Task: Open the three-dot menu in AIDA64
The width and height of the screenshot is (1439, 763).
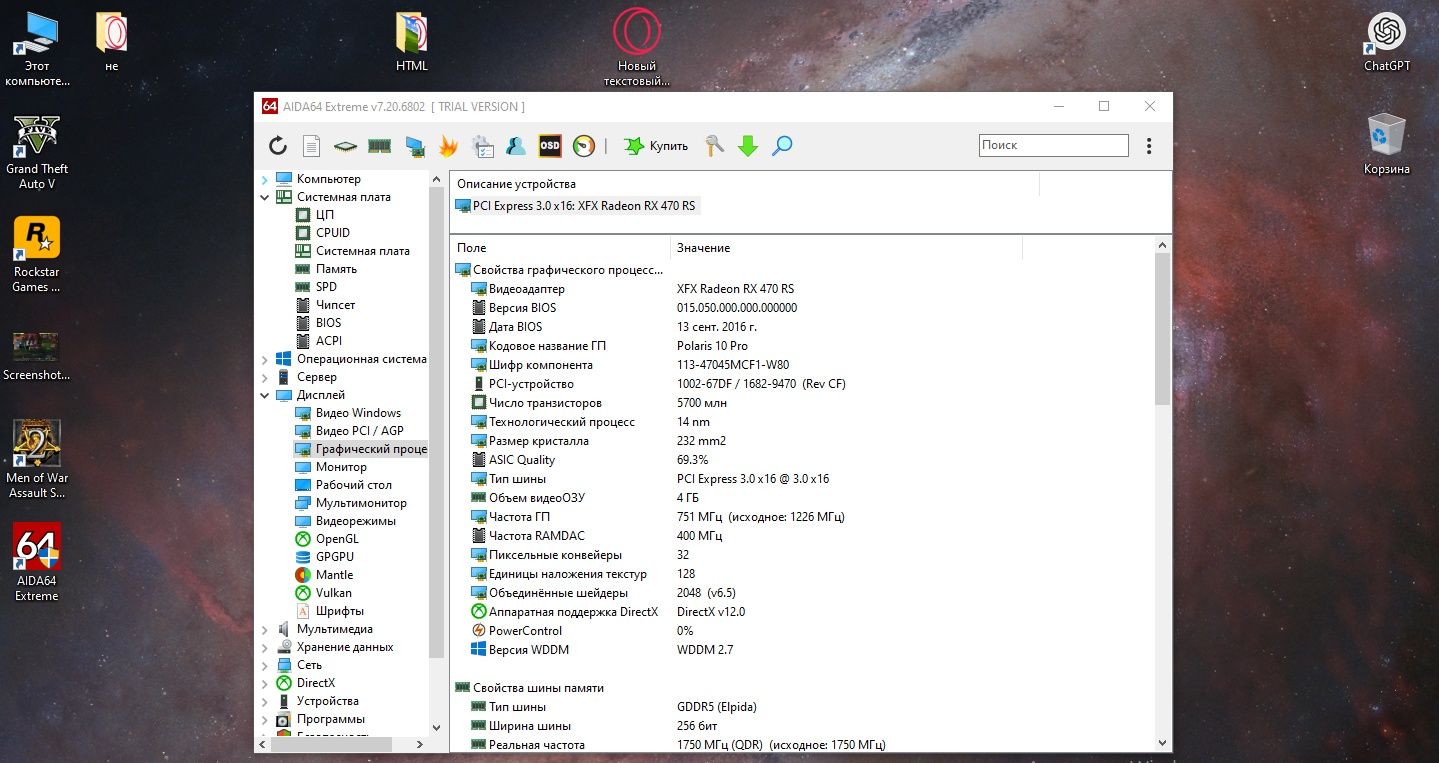Action: coord(1149,146)
